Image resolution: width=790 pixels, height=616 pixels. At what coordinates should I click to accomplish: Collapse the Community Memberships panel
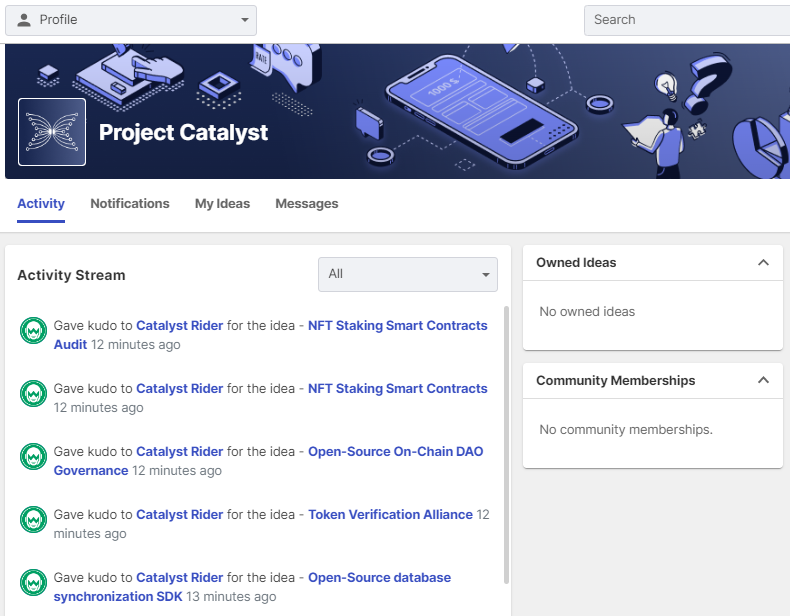tap(763, 380)
